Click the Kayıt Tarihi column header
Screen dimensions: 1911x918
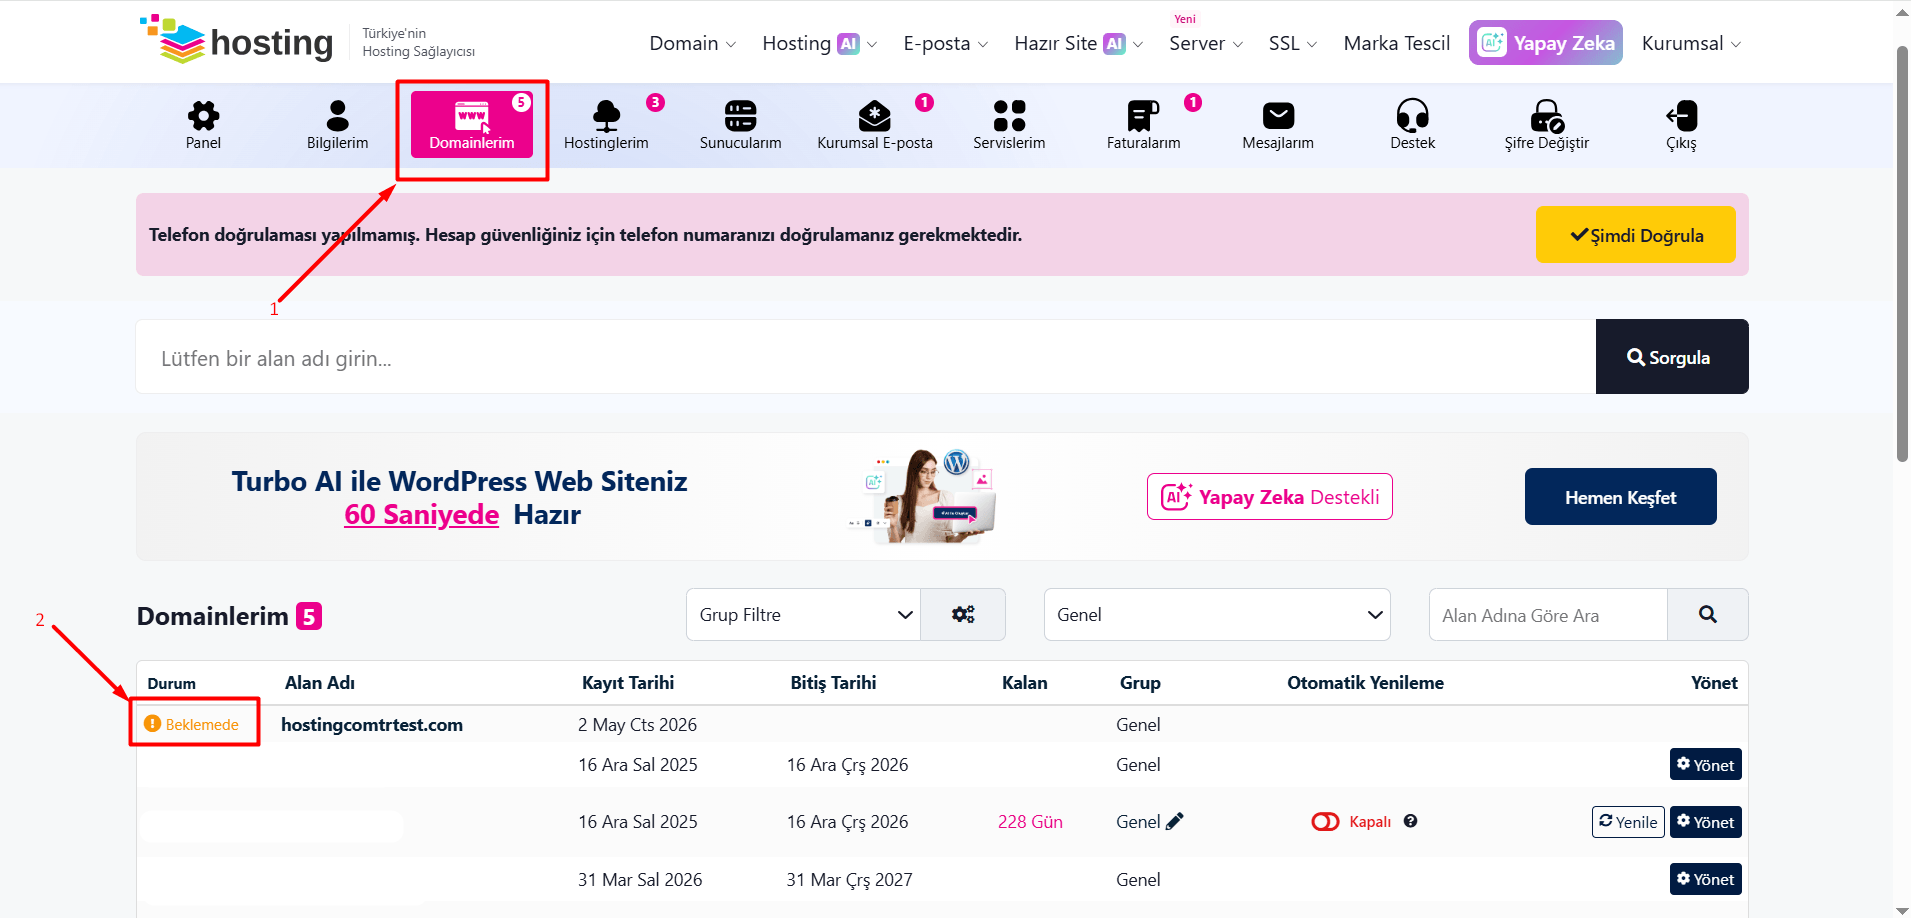pyautogui.click(x=628, y=683)
